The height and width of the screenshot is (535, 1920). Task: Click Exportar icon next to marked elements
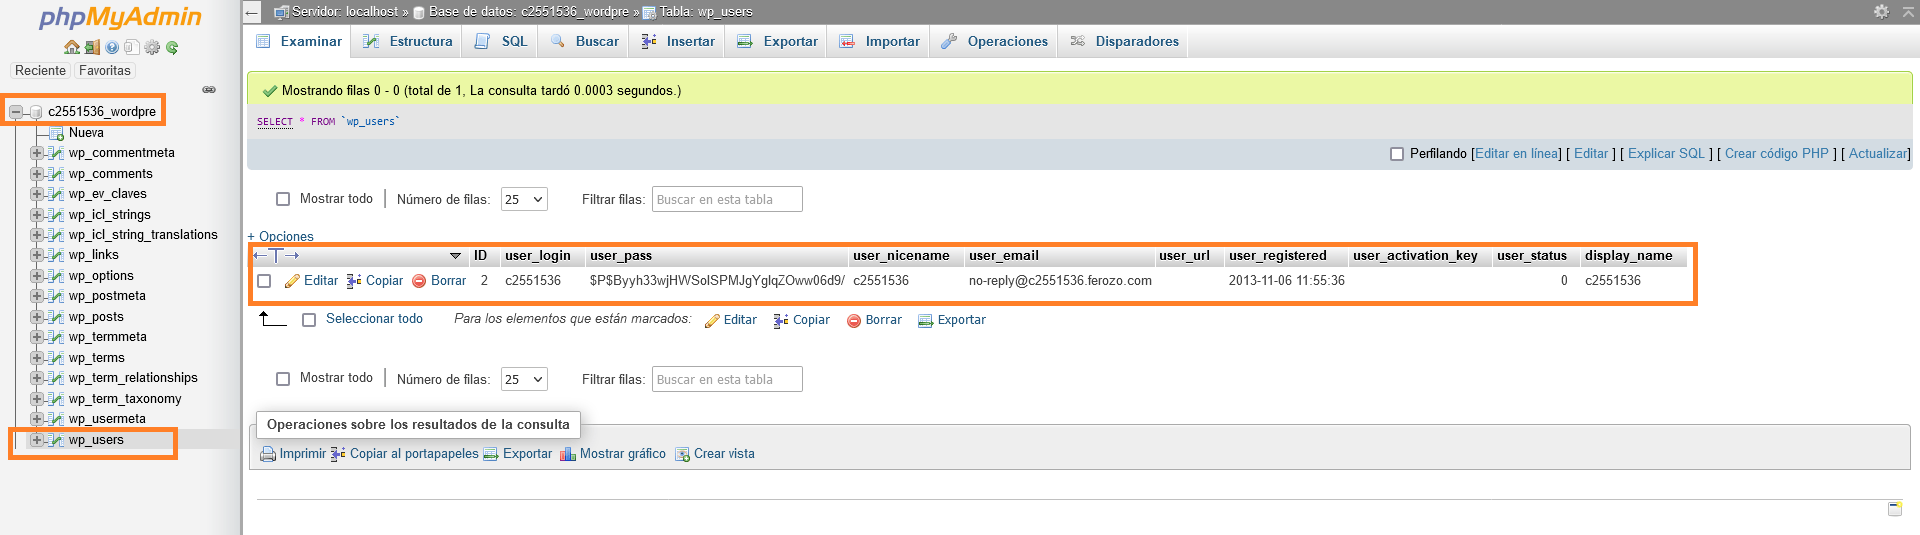[x=926, y=321]
